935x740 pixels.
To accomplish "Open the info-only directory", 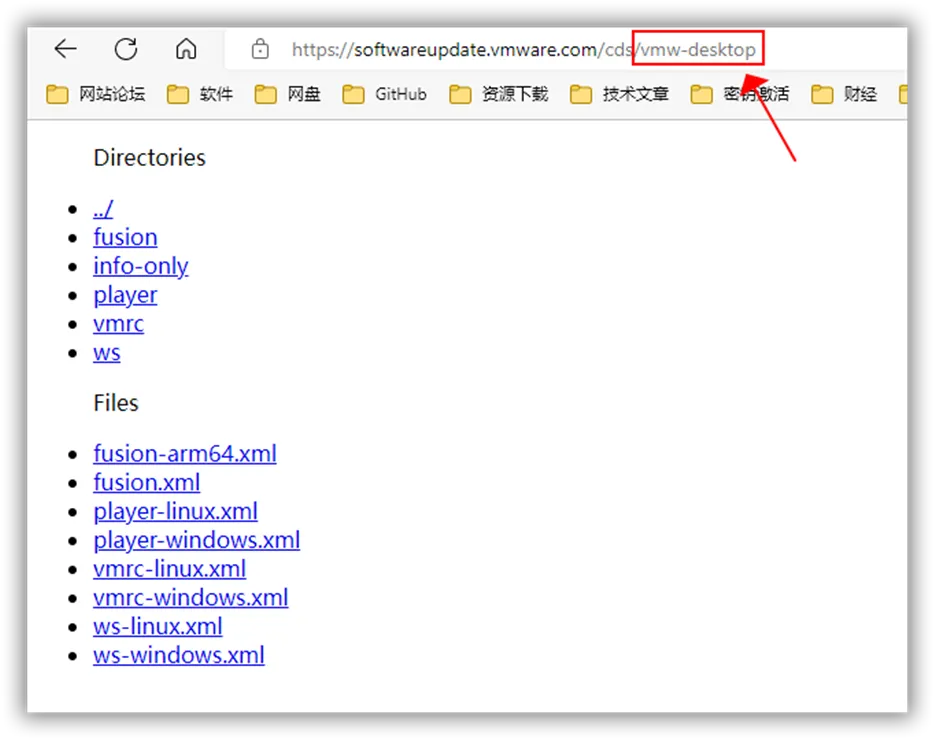I will click(140, 266).
